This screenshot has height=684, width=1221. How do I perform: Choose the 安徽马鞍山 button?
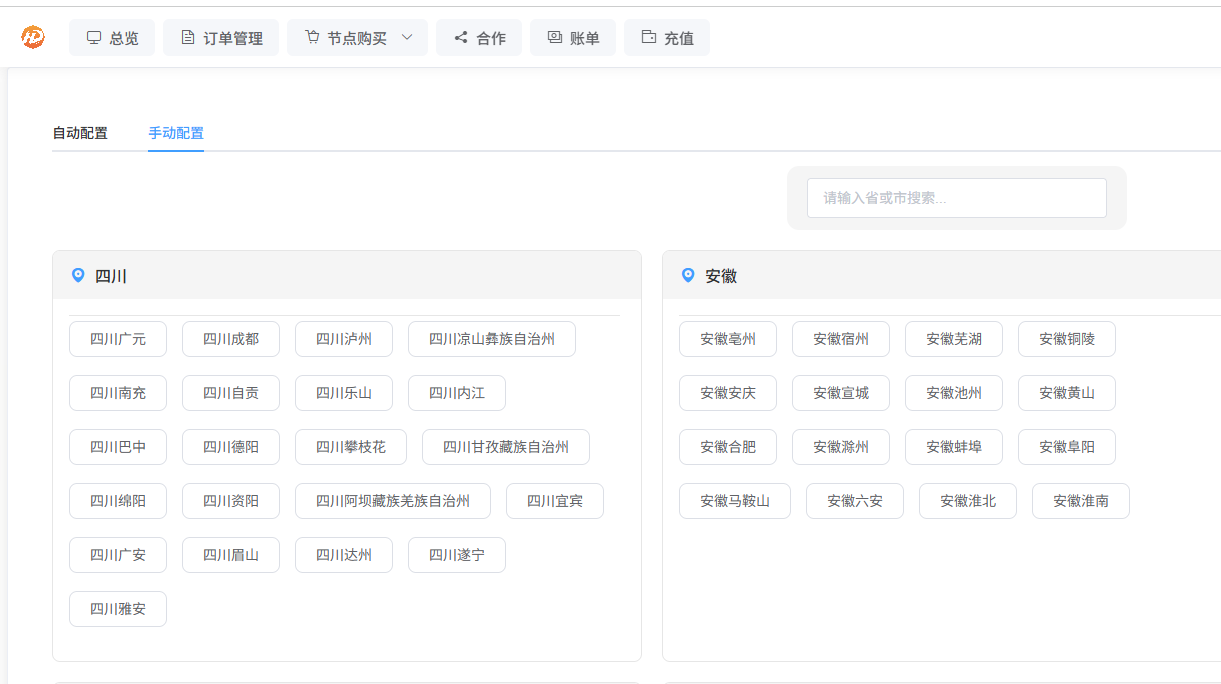tap(735, 501)
